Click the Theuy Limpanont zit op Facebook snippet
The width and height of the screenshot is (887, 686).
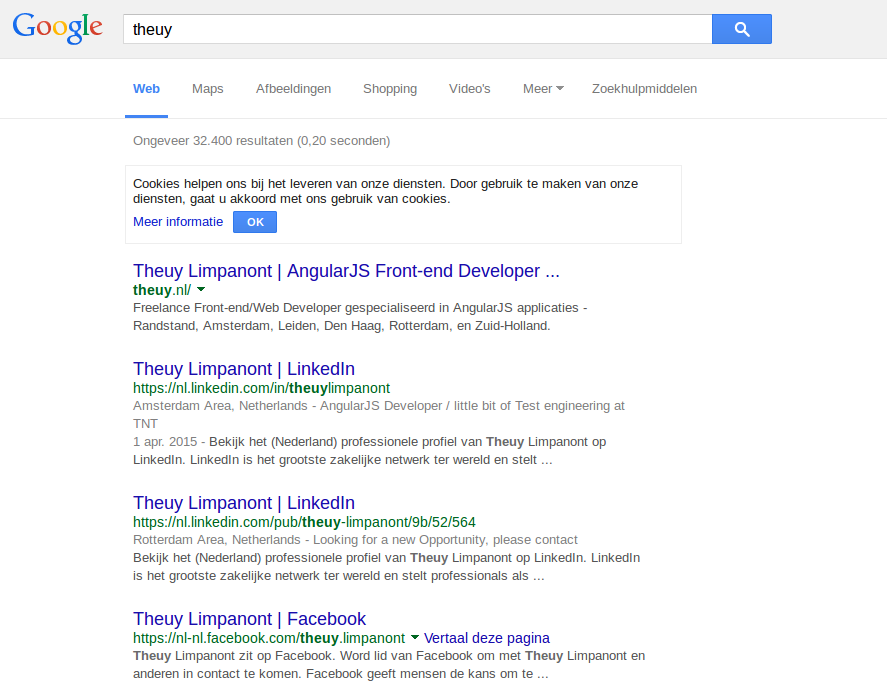coord(389,665)
